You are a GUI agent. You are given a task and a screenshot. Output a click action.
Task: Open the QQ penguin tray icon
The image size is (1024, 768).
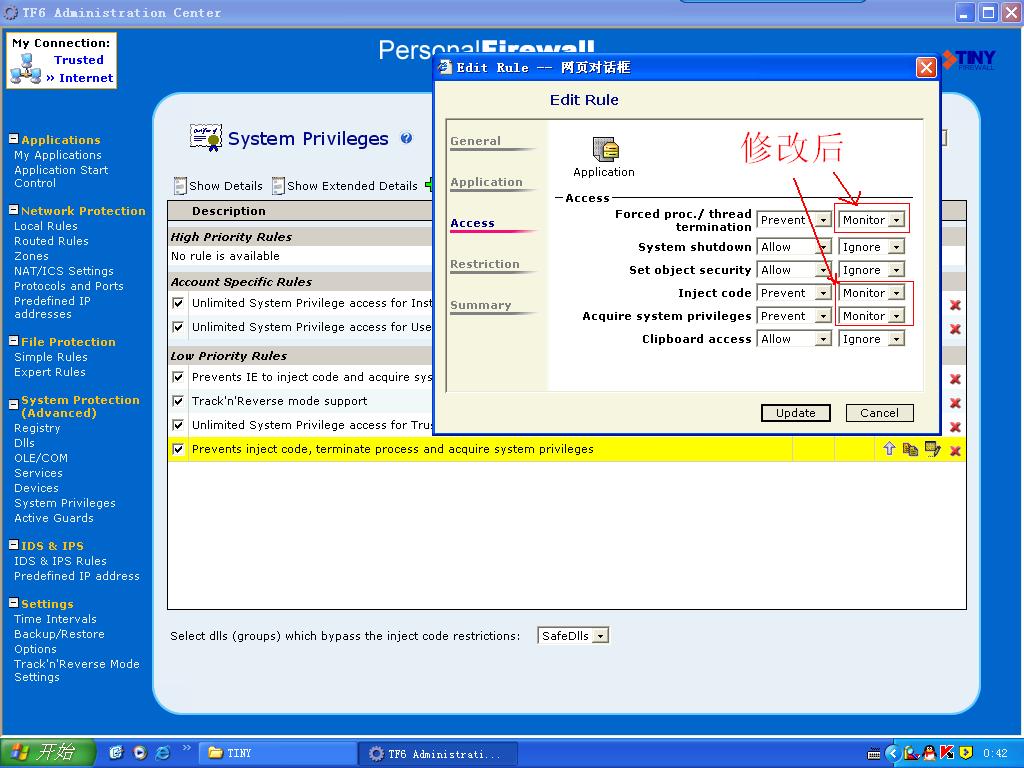pyautogui.click(x=929, y=753)
